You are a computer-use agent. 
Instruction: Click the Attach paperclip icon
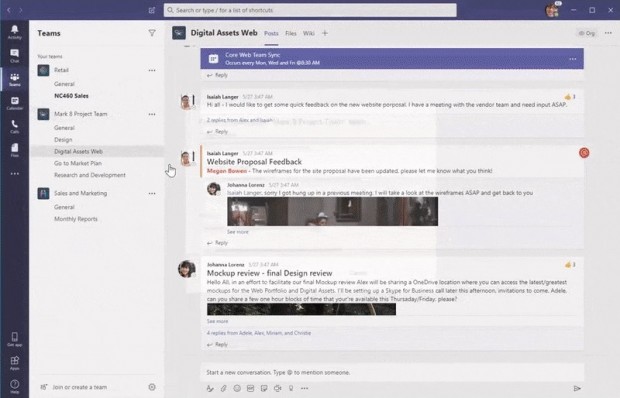coord(223,389)
